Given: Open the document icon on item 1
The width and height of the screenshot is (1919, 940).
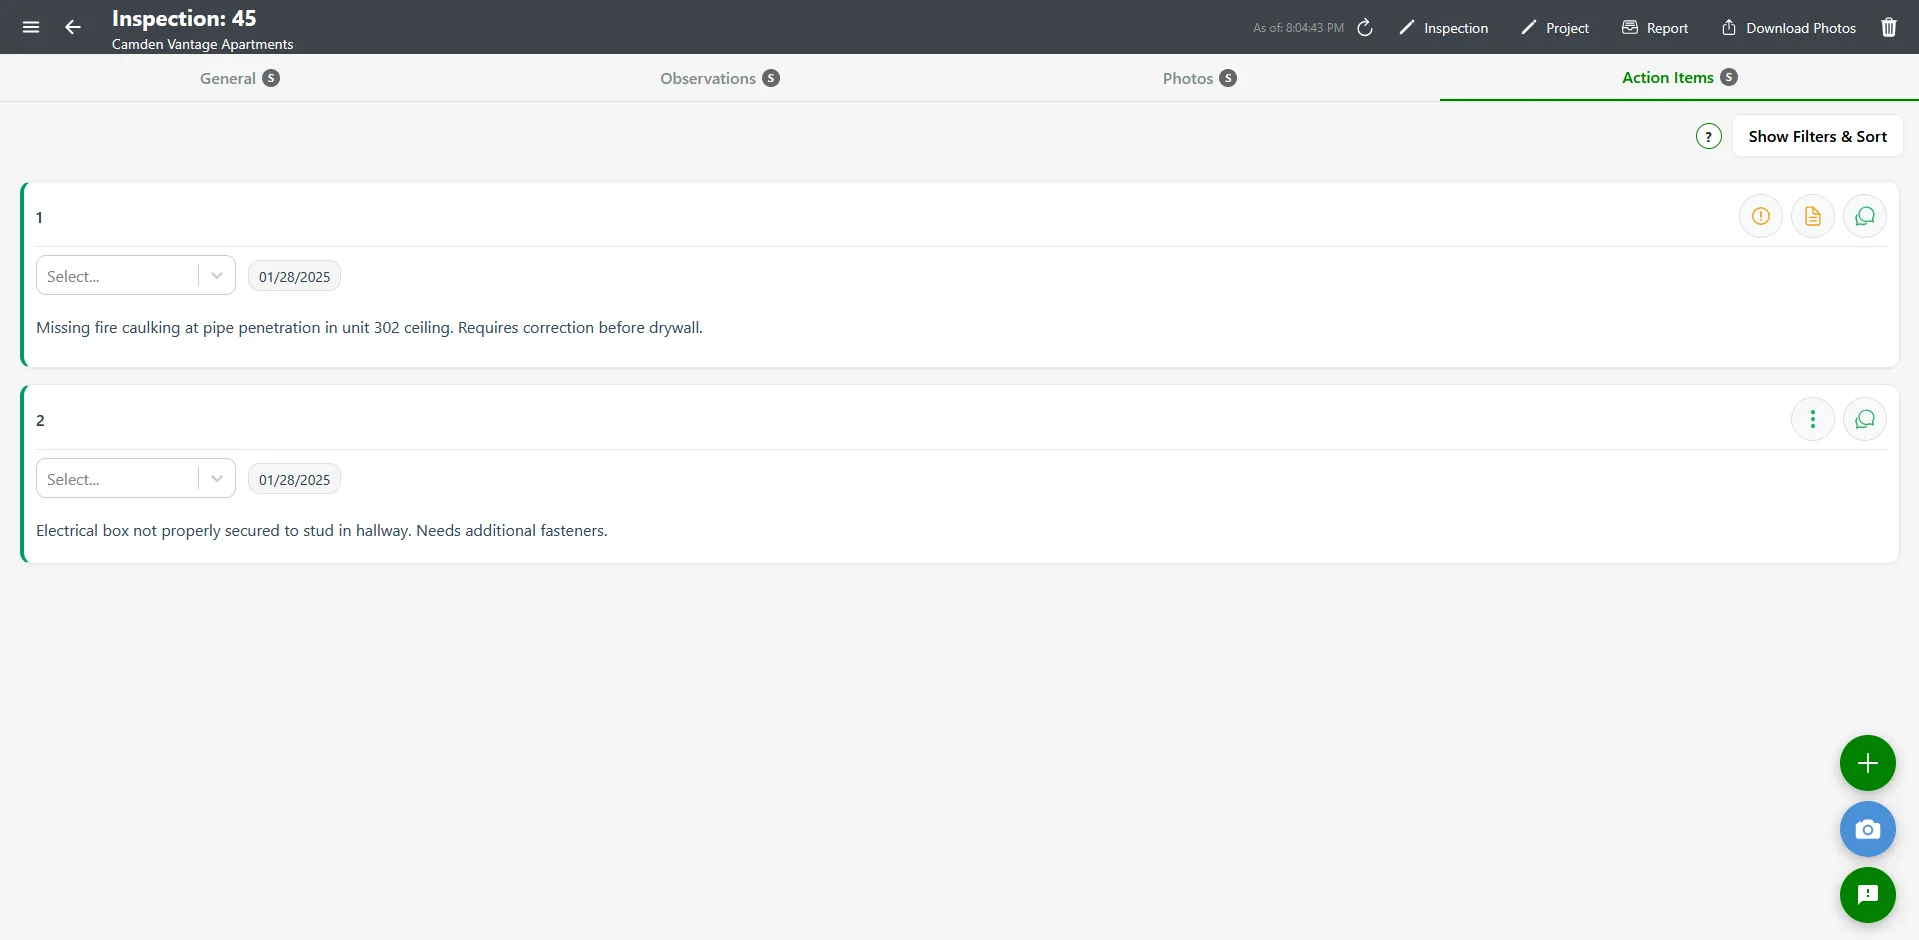Looking at the screenshot, I should point(1813,216).
